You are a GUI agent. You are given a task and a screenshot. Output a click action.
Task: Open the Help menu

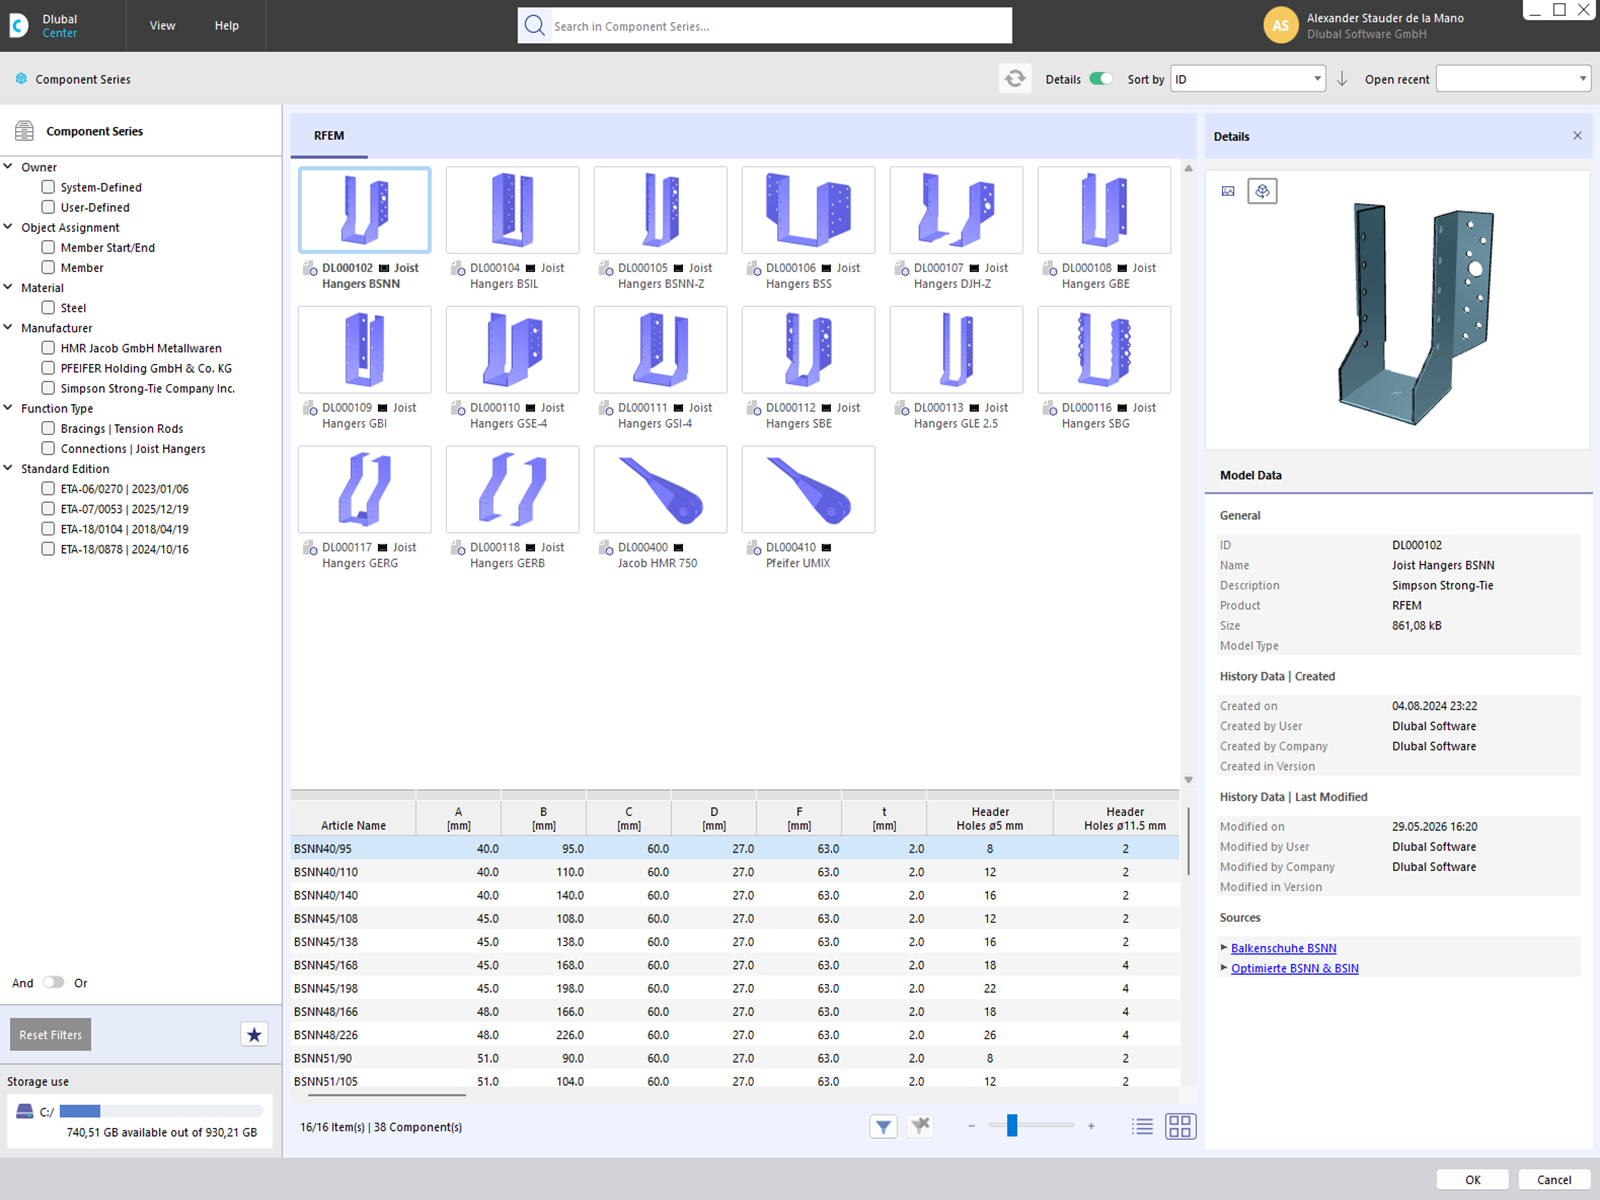pyautogui.click(x=227, y=26)
